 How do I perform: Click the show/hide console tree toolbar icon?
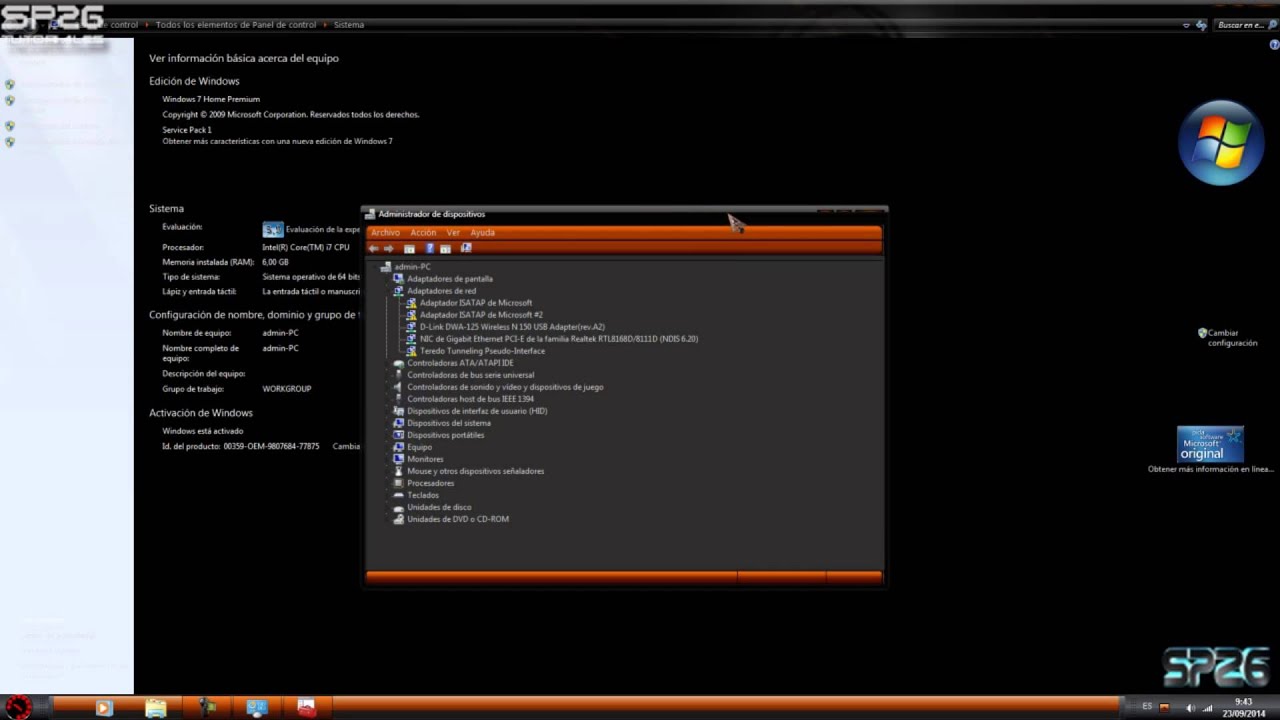click(x=409, y=248)
